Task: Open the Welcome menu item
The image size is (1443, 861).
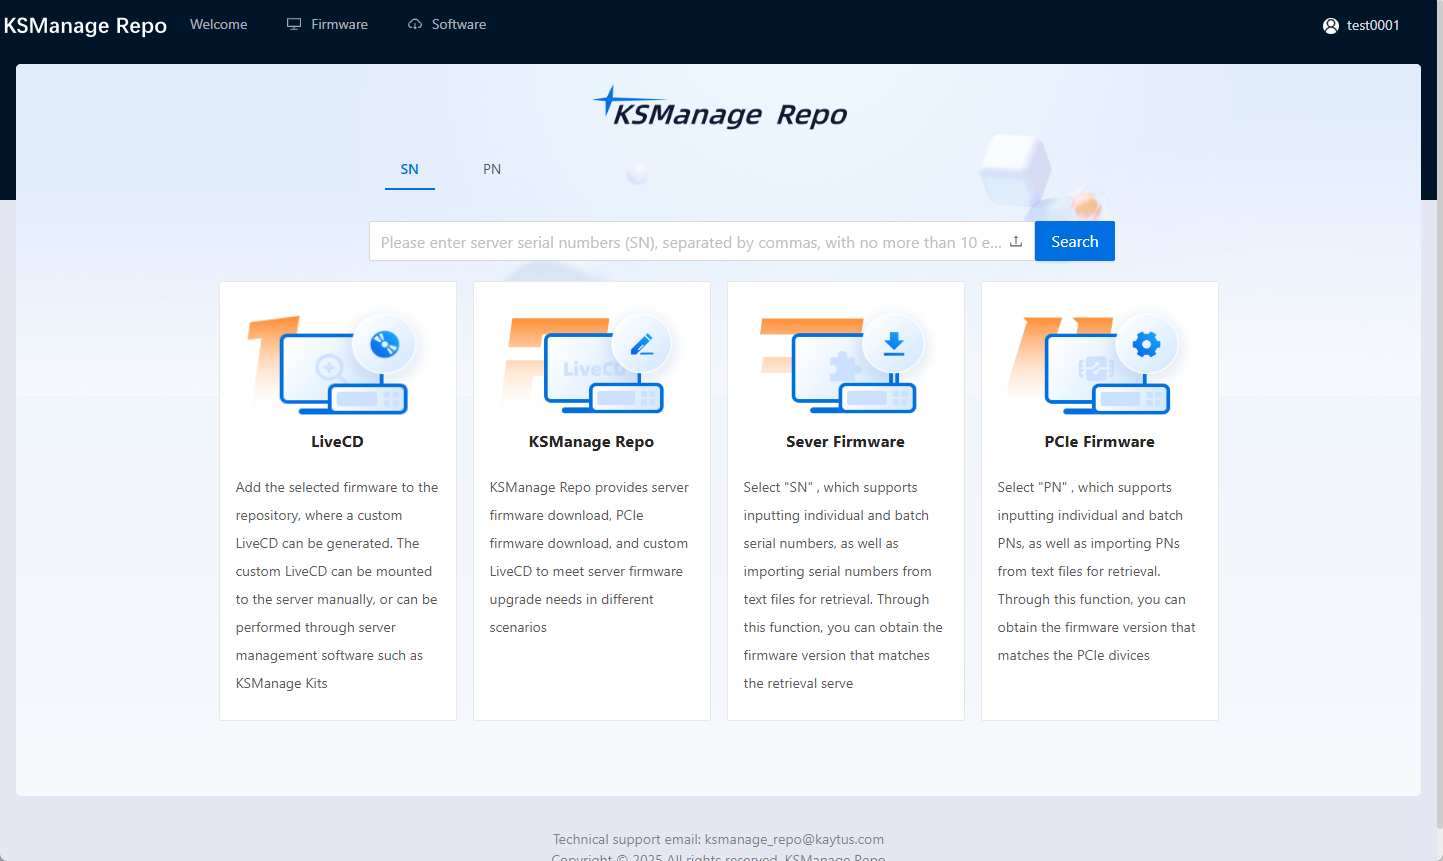Action: 219,24
